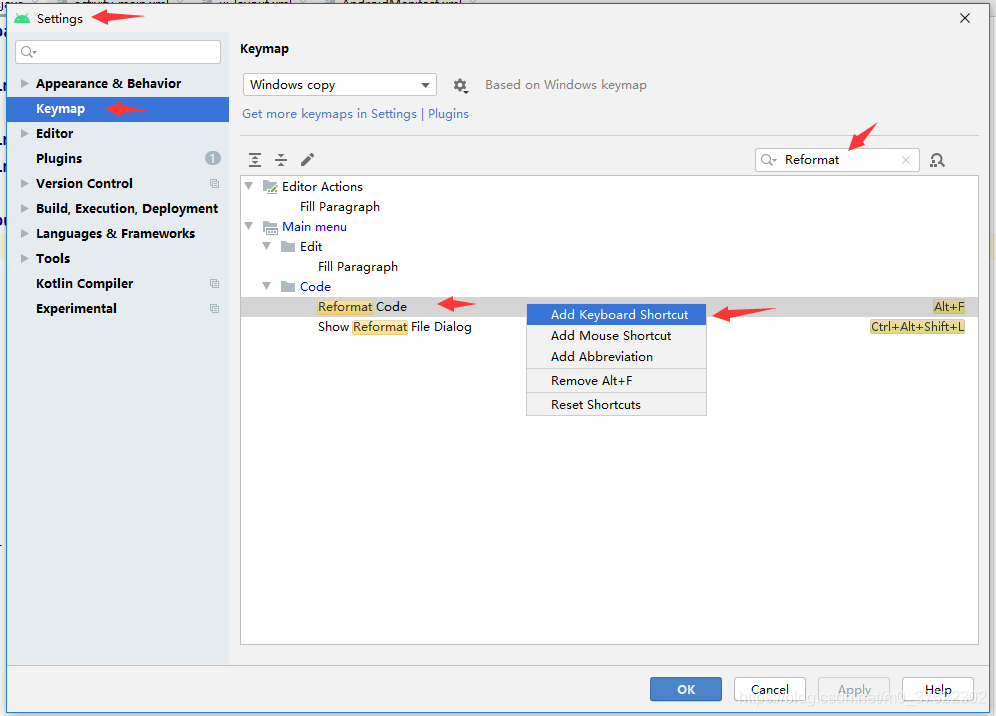Click Find Actions by Shortcut magnifier icon
Image resolution: width=996 pixels, height=716 pixels.
pyautogui.click(x=937, y=159)
